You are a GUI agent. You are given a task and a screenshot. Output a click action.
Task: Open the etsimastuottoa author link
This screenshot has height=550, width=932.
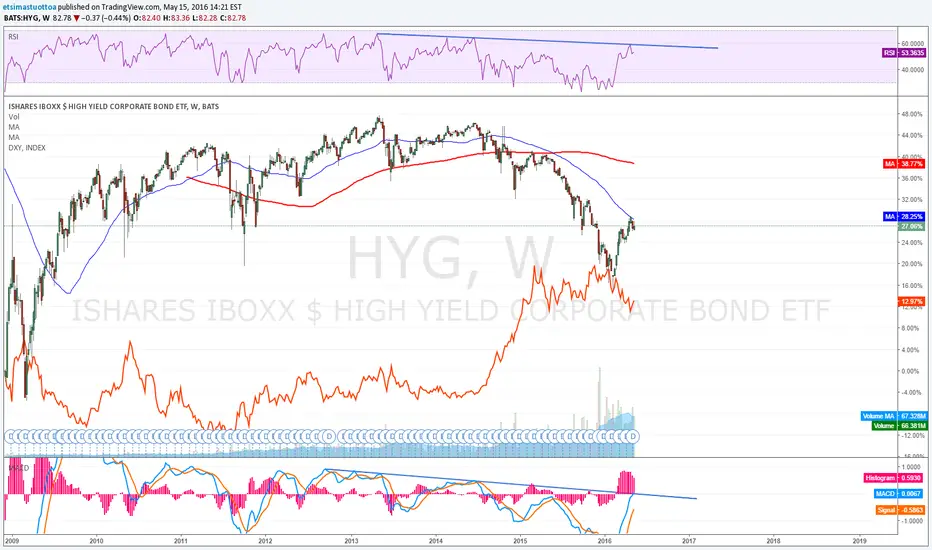click(x=30, y=7)
